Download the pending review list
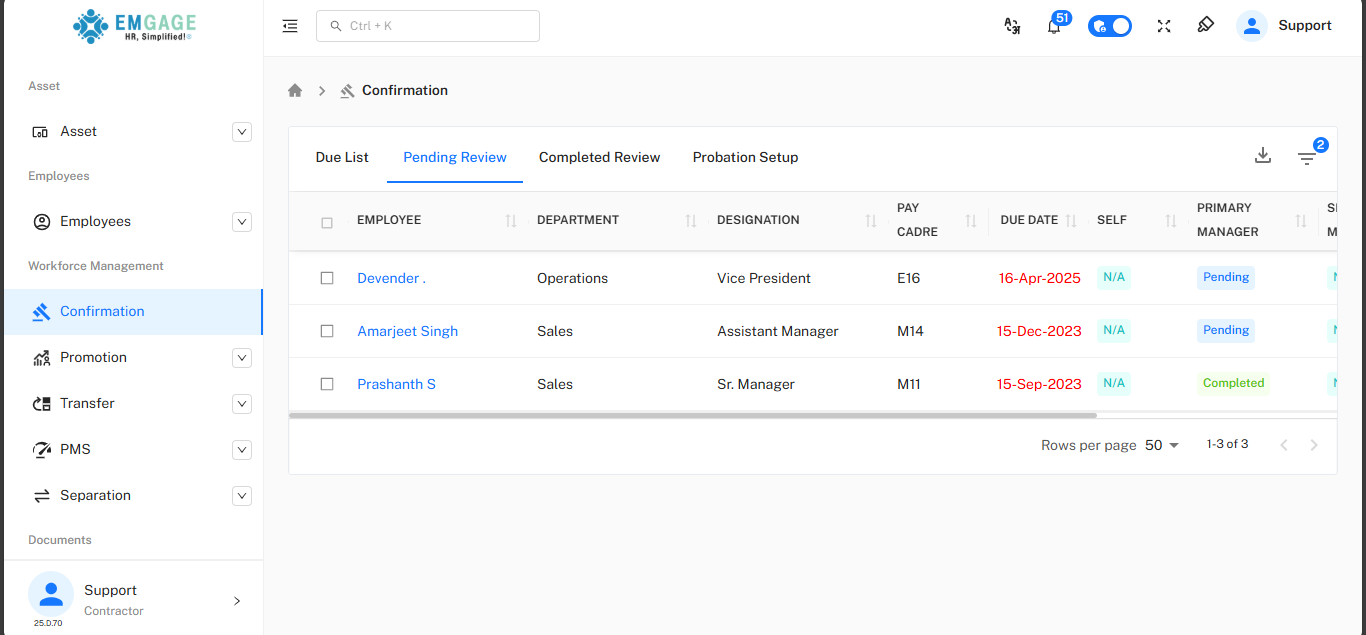 (1263, 155)
